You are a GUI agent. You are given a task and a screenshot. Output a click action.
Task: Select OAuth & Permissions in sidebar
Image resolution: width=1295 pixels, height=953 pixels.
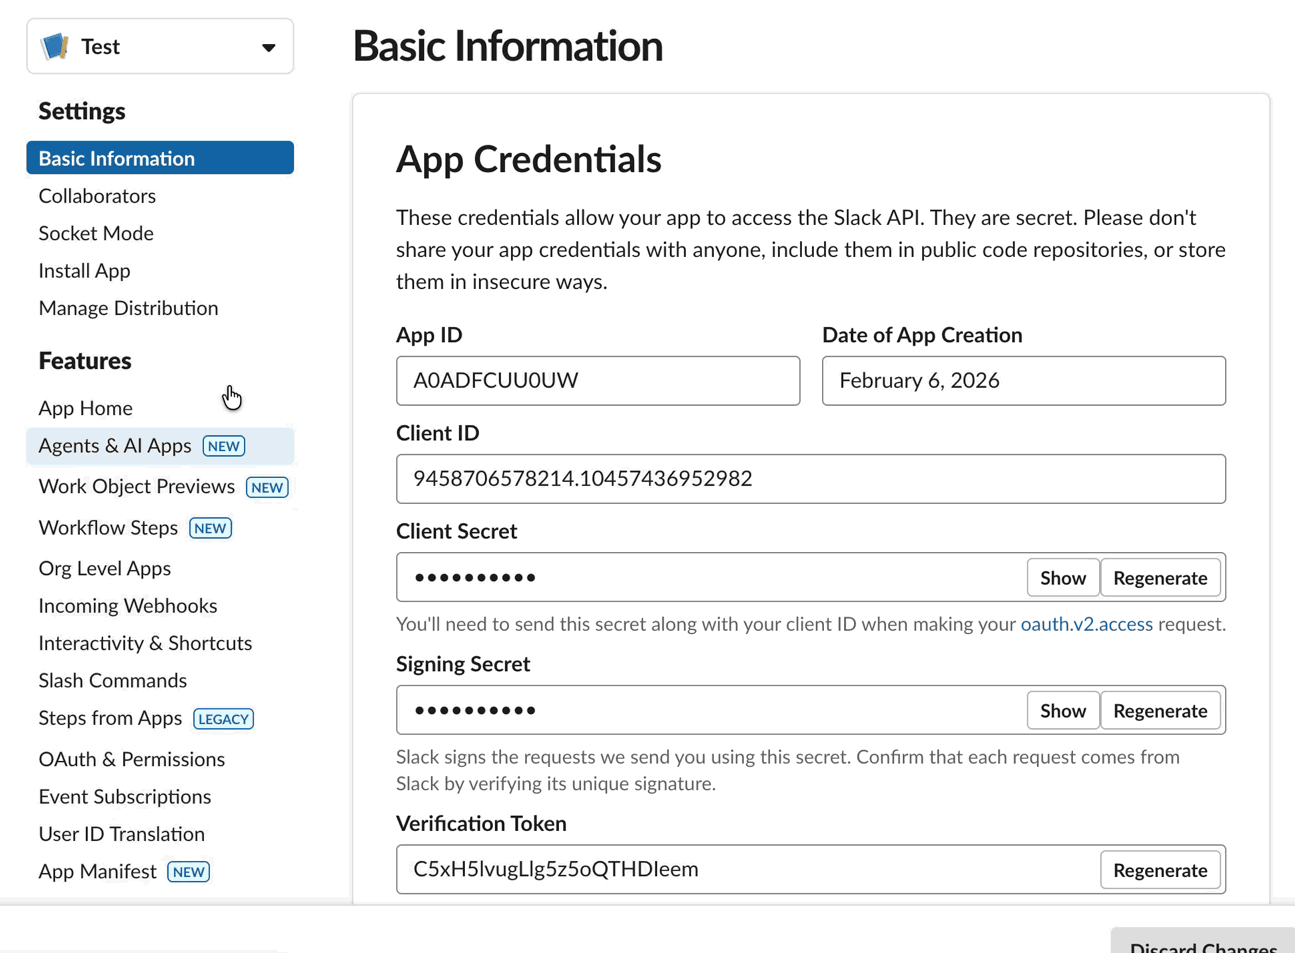click(x=132, y=759)
